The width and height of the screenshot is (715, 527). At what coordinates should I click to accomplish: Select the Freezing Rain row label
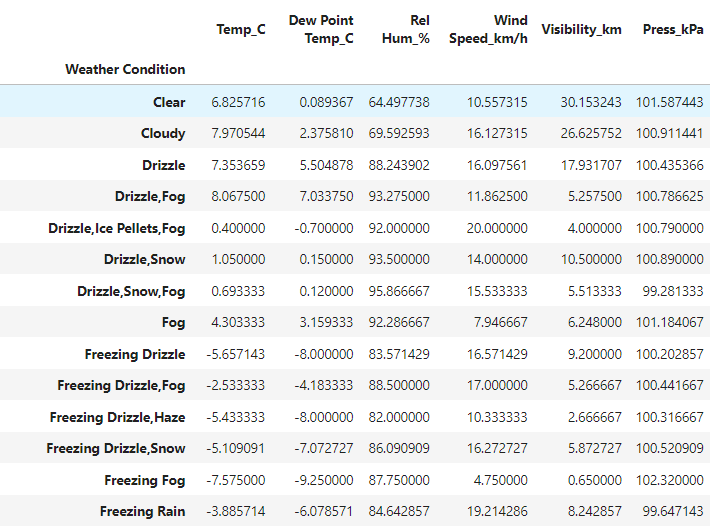coord(142,512)
